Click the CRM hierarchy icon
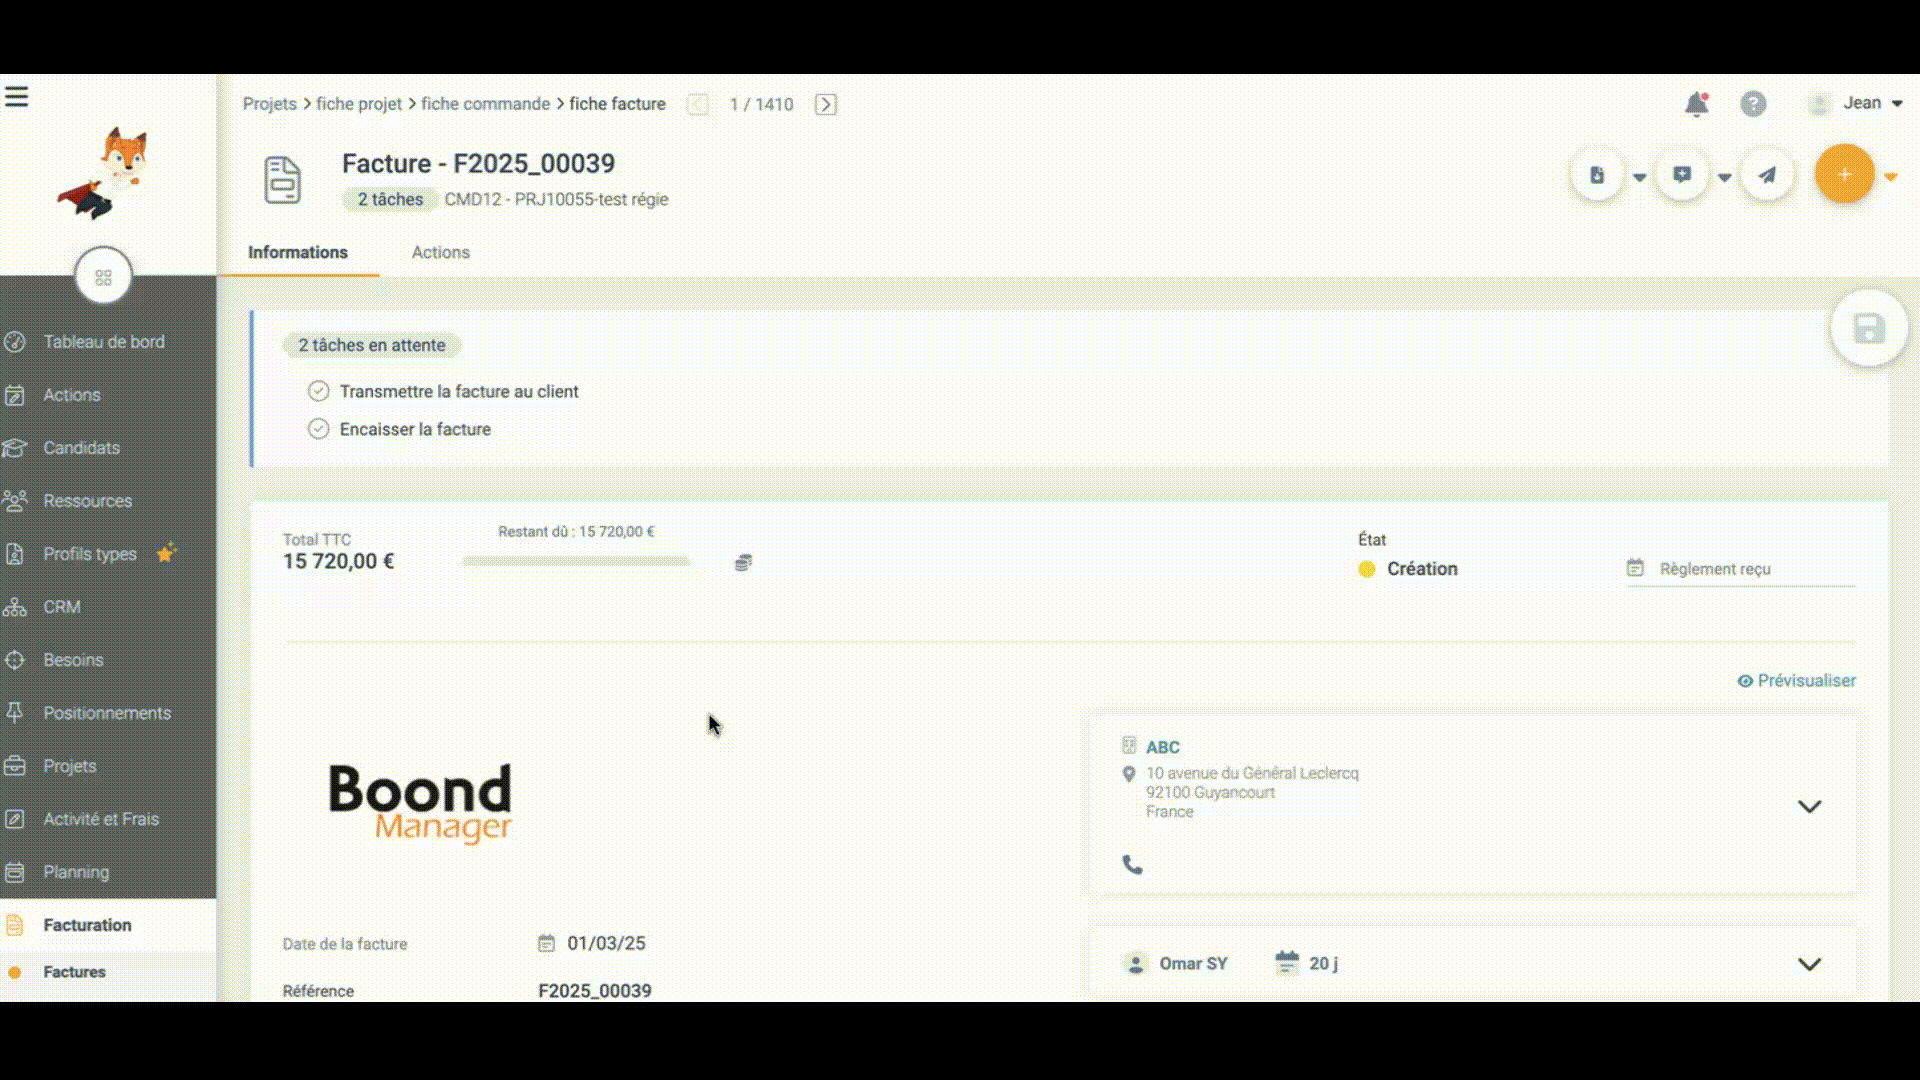Viewport: 1920px width, 1080px height. click(x=14, y=607)
